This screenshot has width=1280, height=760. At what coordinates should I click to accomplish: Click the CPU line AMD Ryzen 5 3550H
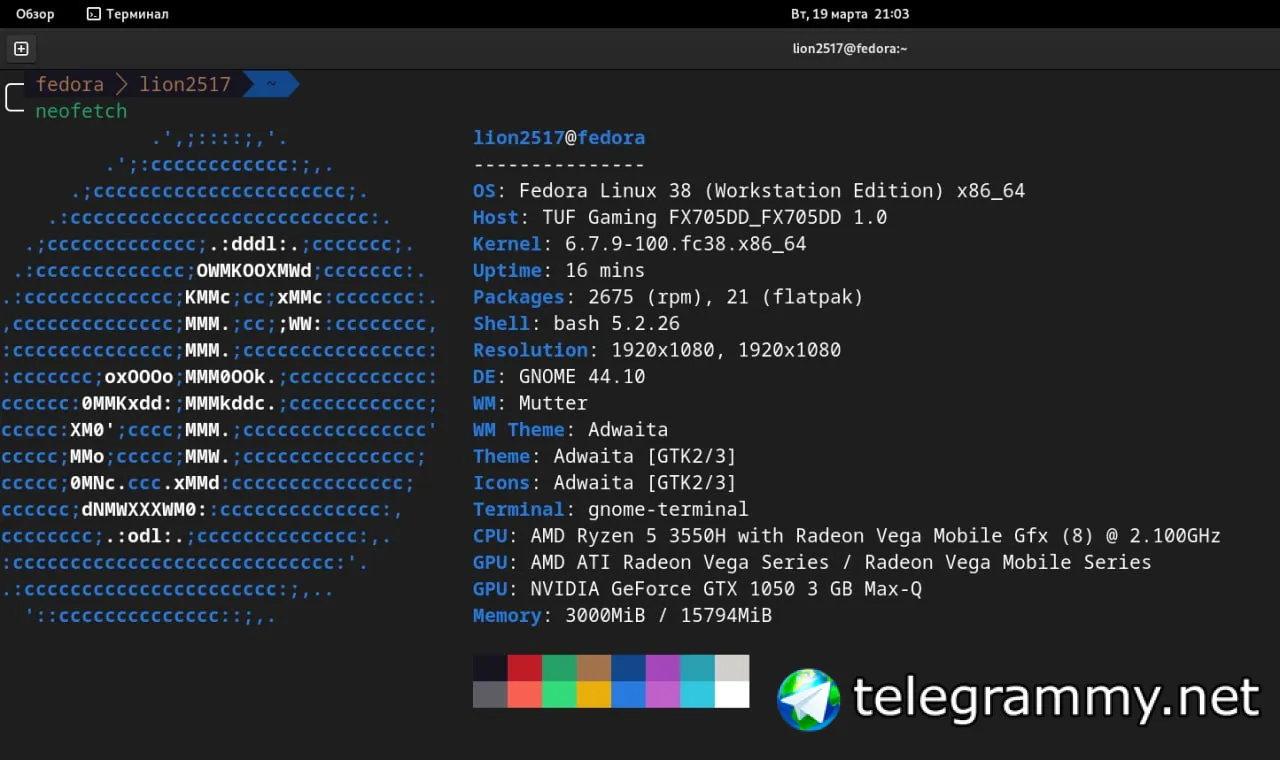(x=847, y=536)
